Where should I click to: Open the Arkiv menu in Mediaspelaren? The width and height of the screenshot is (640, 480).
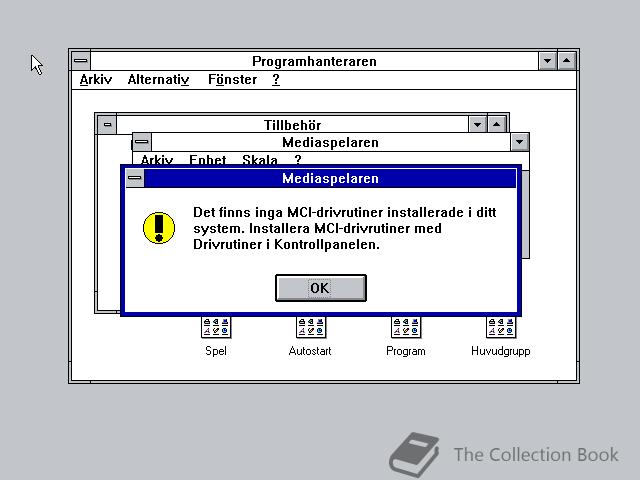157,160
